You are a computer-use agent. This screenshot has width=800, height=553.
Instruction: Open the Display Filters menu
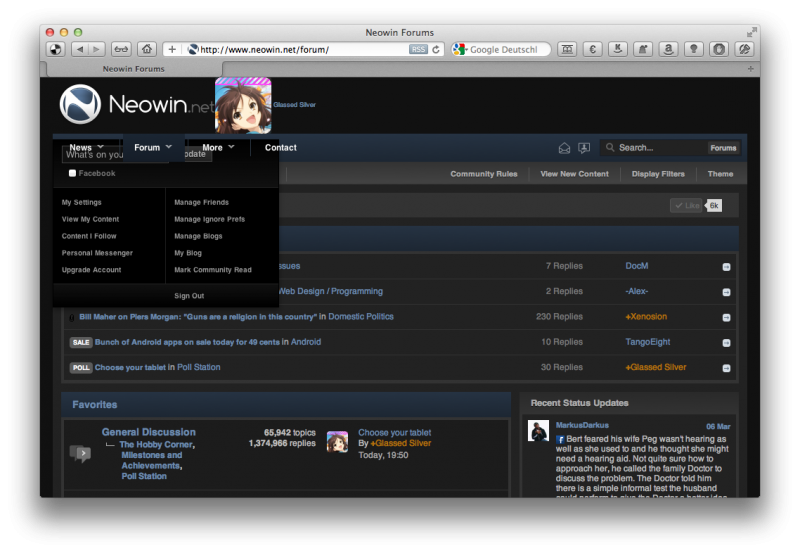pyautogui.click(x=658, y=174)
